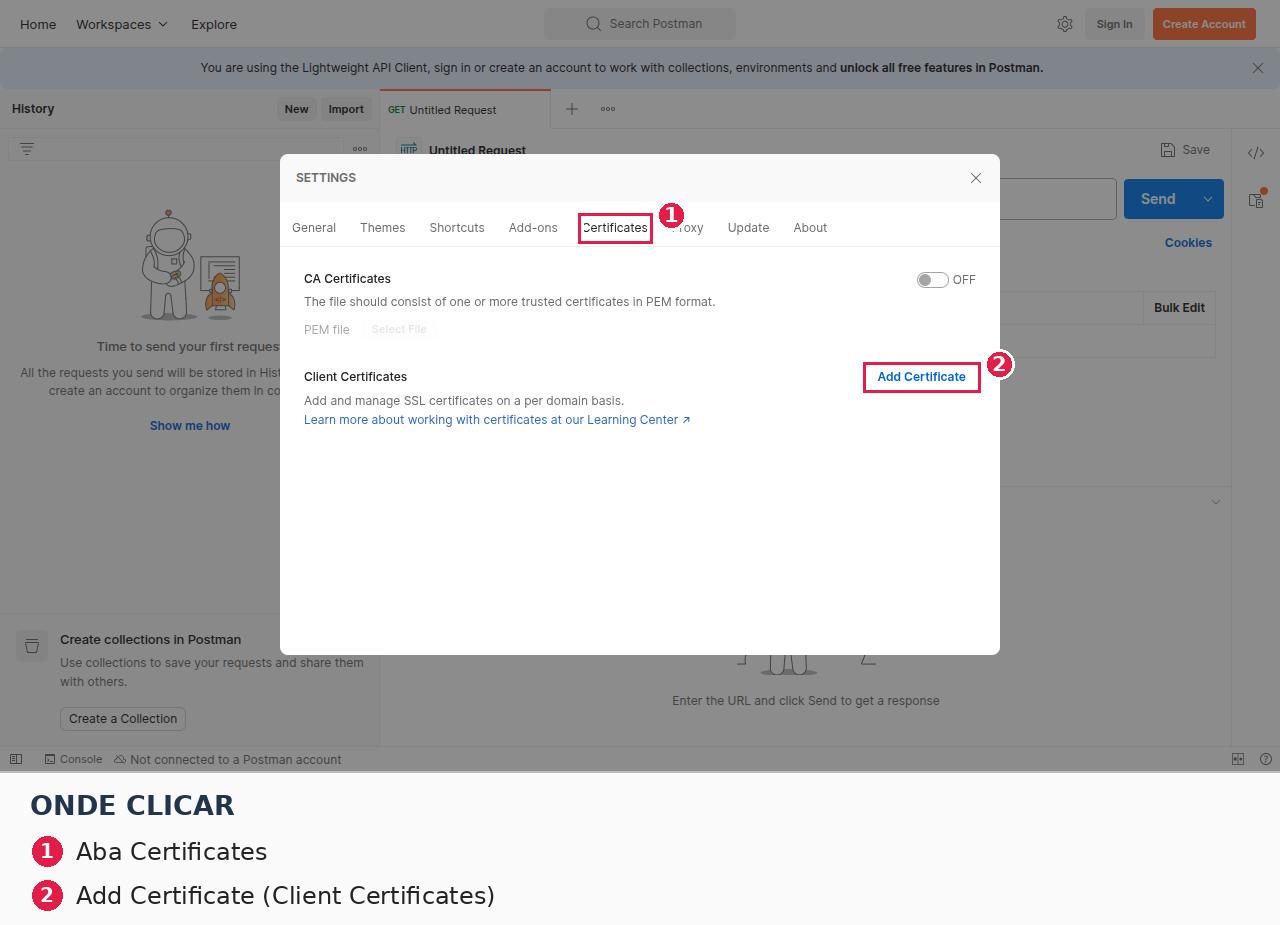Click the New button in History panel
The image size is (1280, 925).
coord(297,109)
